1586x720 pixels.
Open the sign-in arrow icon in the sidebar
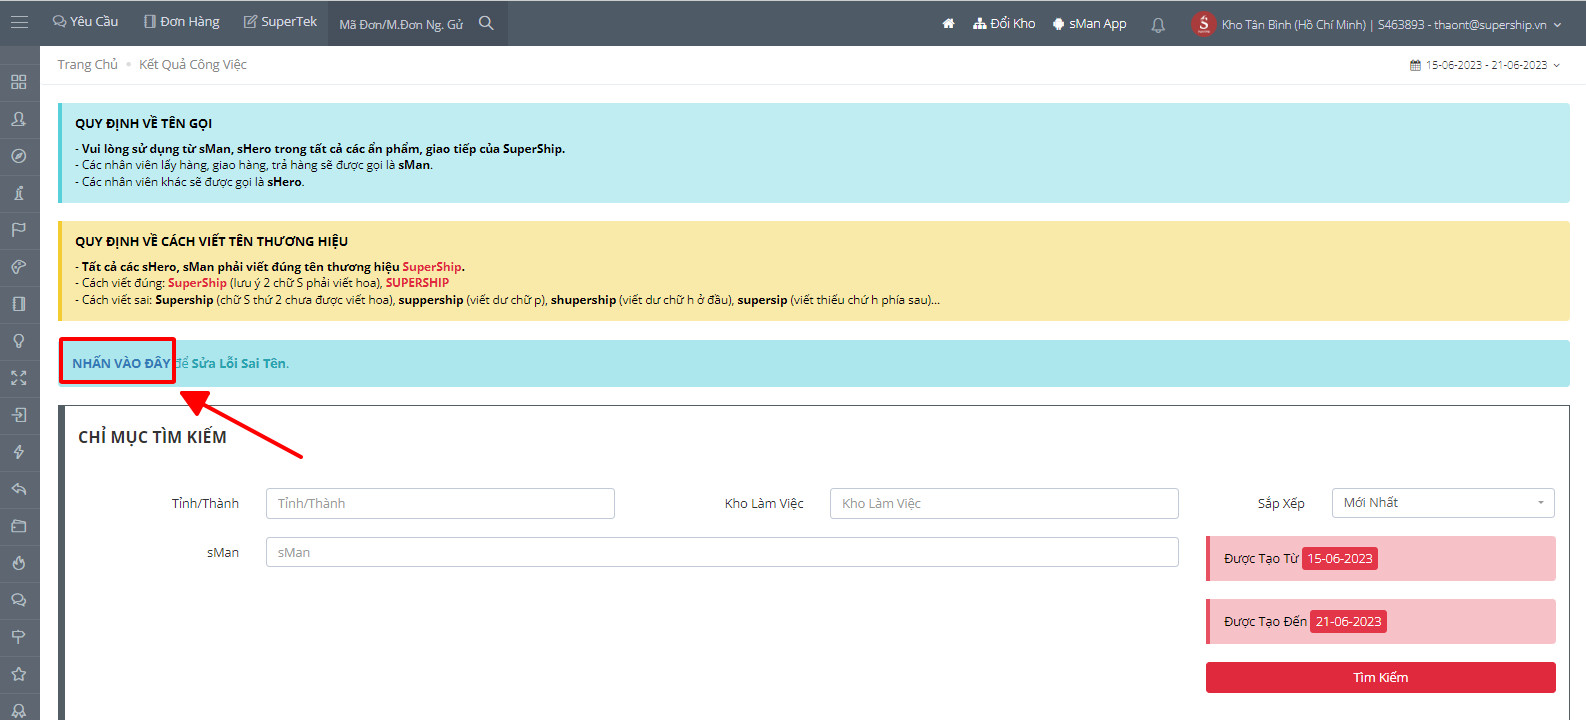point(19,415)
